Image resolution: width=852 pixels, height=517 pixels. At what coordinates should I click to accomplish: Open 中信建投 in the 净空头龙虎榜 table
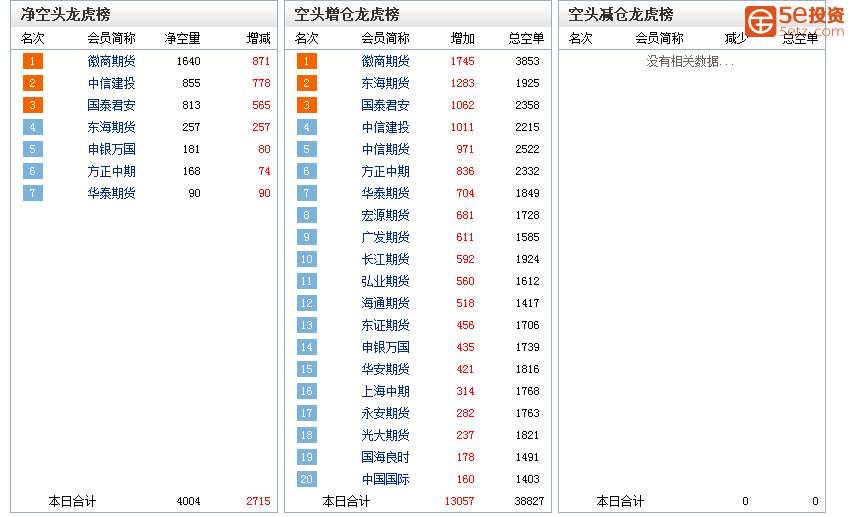(x=111, y=83)
